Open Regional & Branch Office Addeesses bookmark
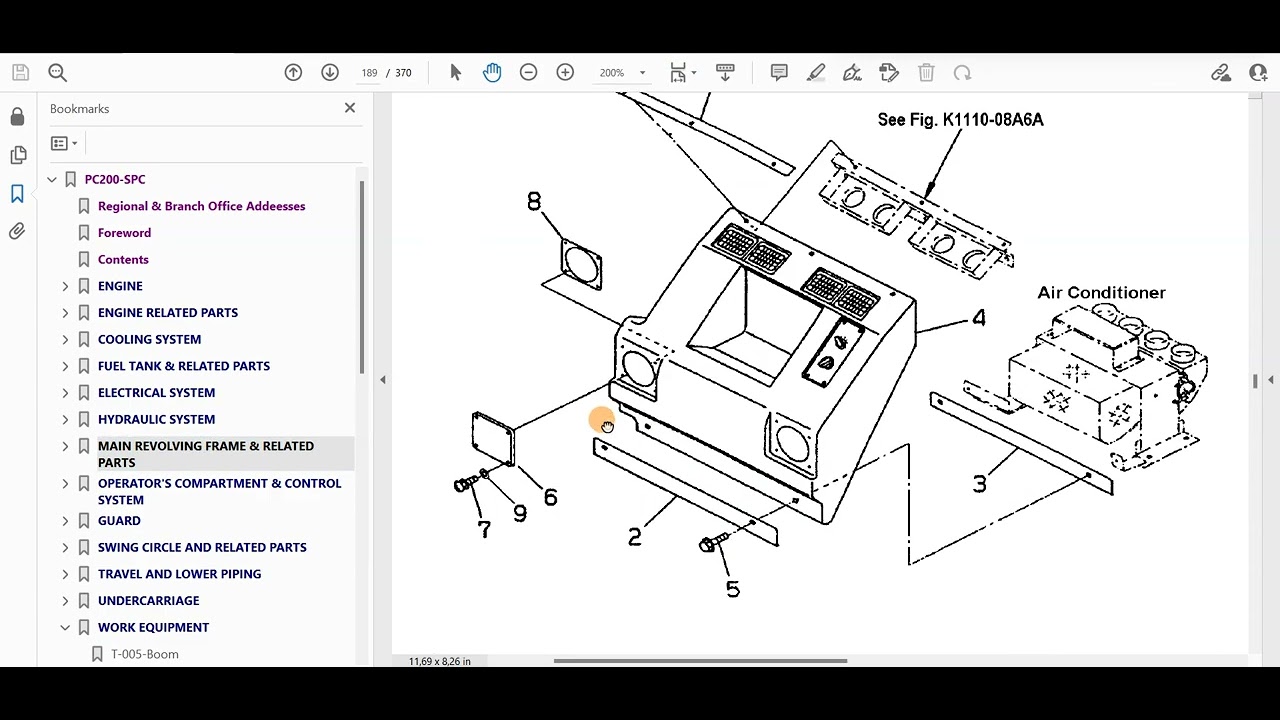 tap(201, 206)
